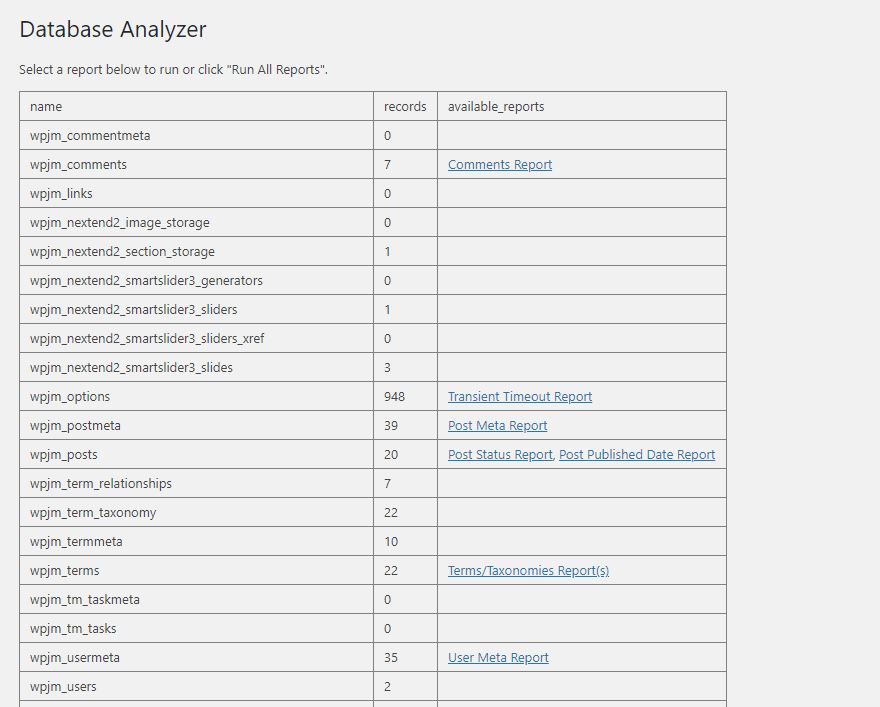Select the wpjm_term_taxonomy row name
Screen dimensions: 880x707
coord(93,513)
